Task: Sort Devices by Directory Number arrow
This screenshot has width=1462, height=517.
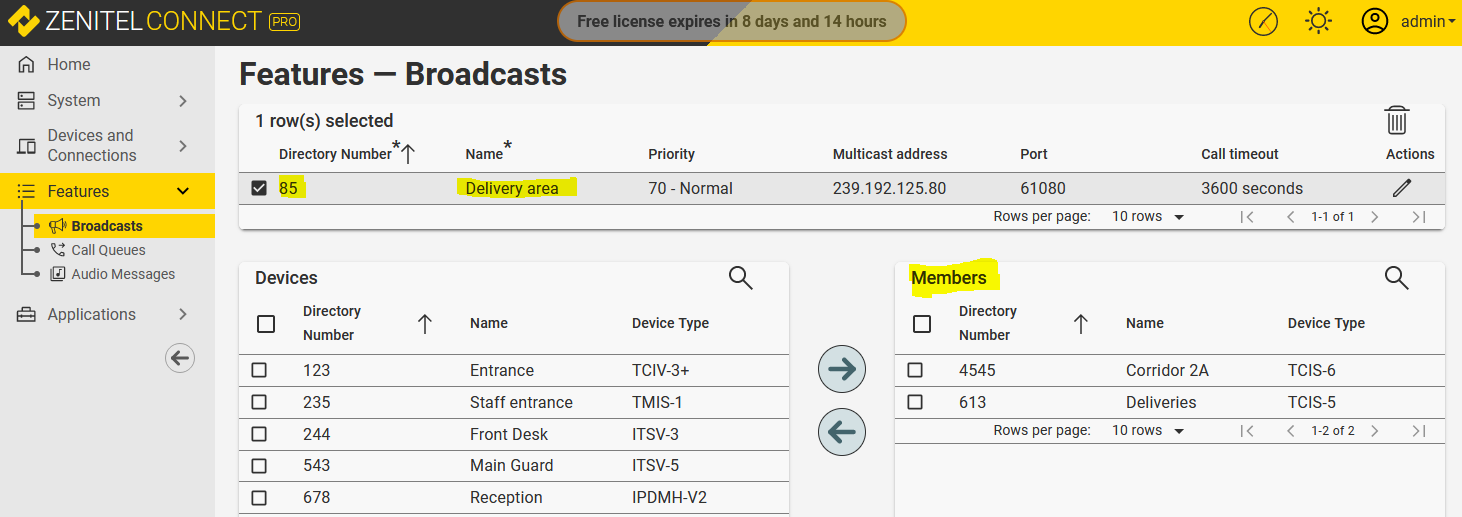Action: [x=425, y=324]
